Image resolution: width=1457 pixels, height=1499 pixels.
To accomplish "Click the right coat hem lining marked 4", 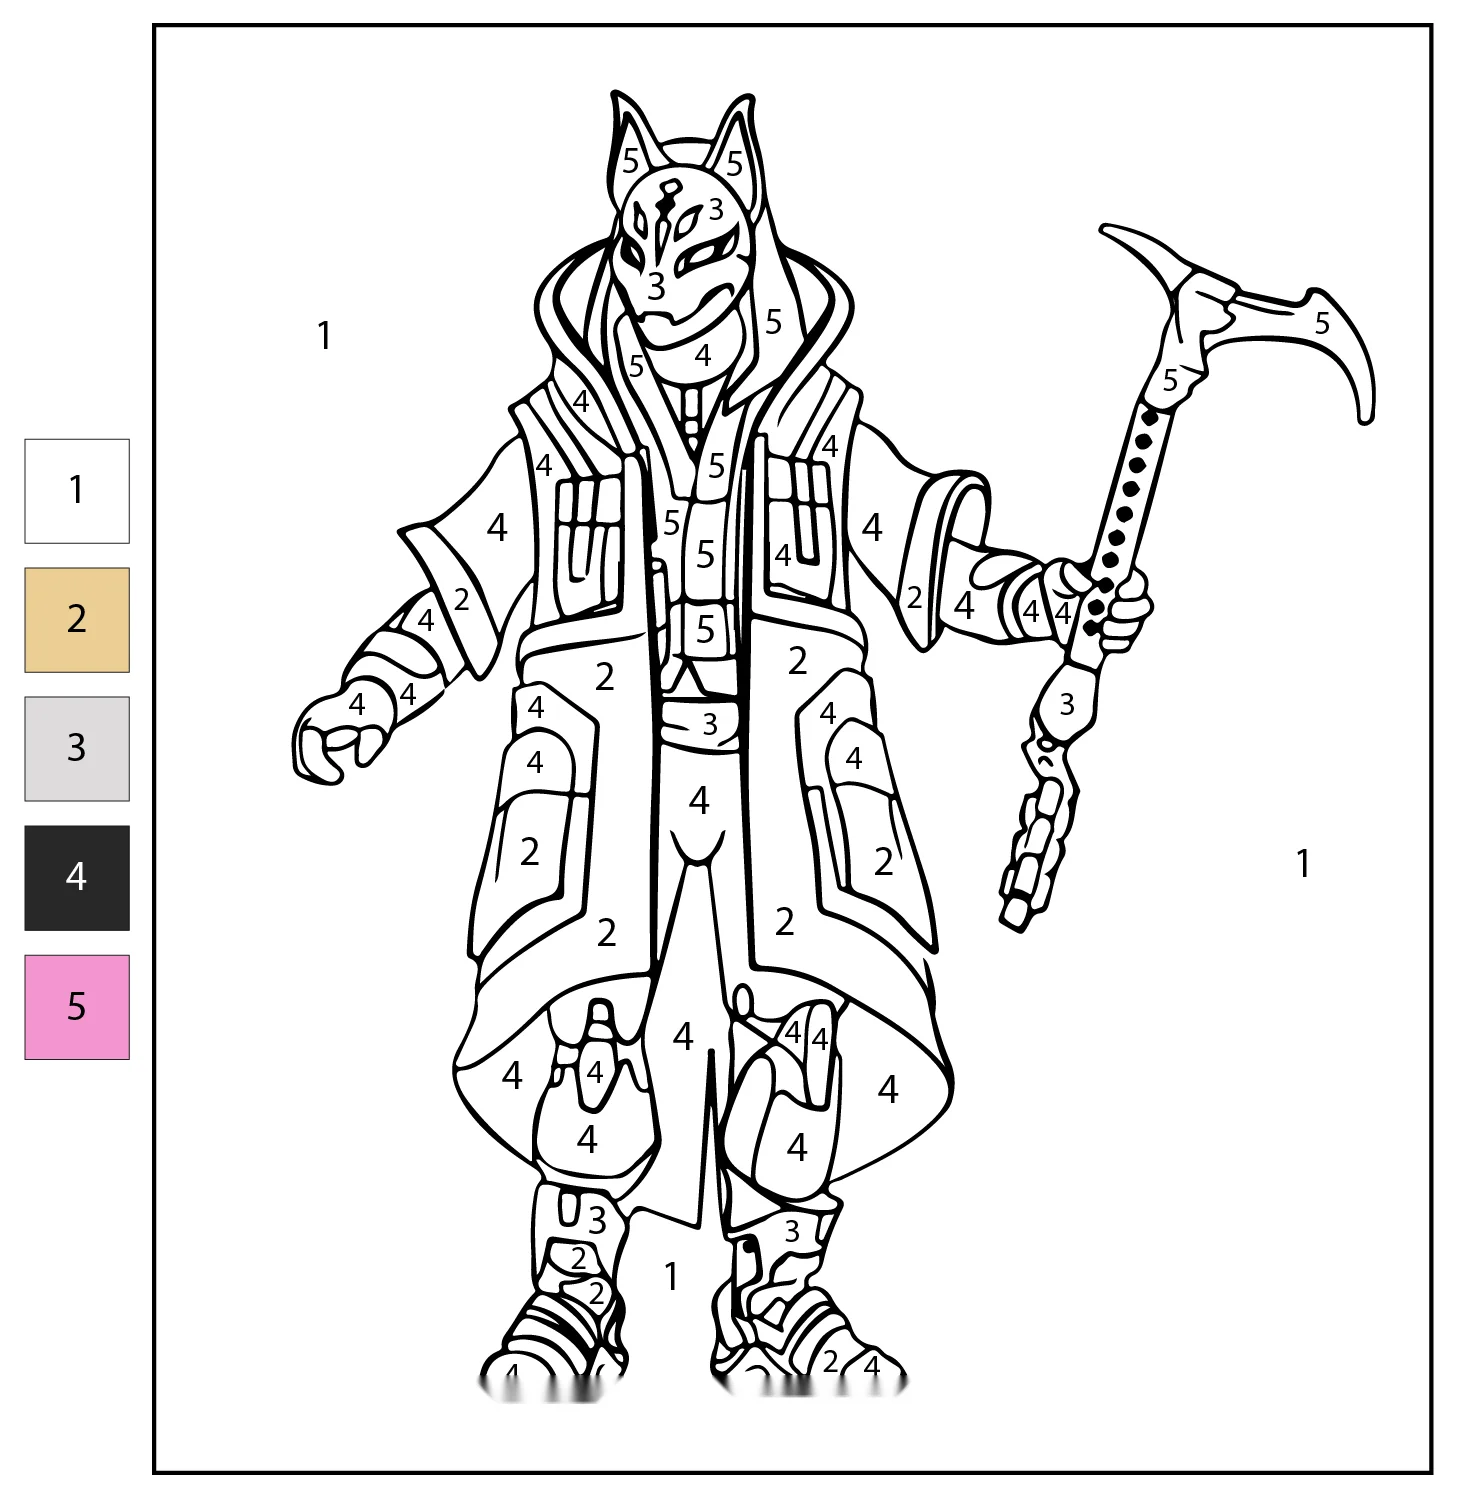I will [888, 1089].
